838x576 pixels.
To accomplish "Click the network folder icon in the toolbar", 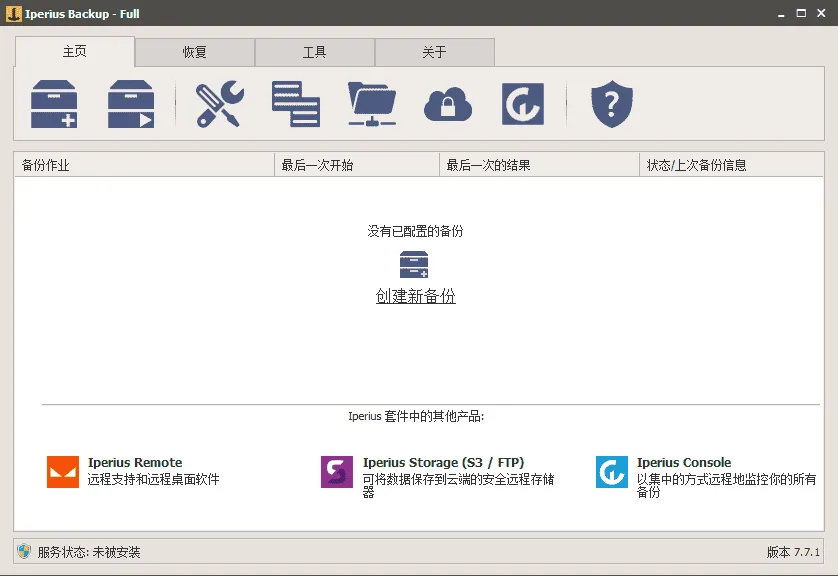I will (x=371, y=103).
